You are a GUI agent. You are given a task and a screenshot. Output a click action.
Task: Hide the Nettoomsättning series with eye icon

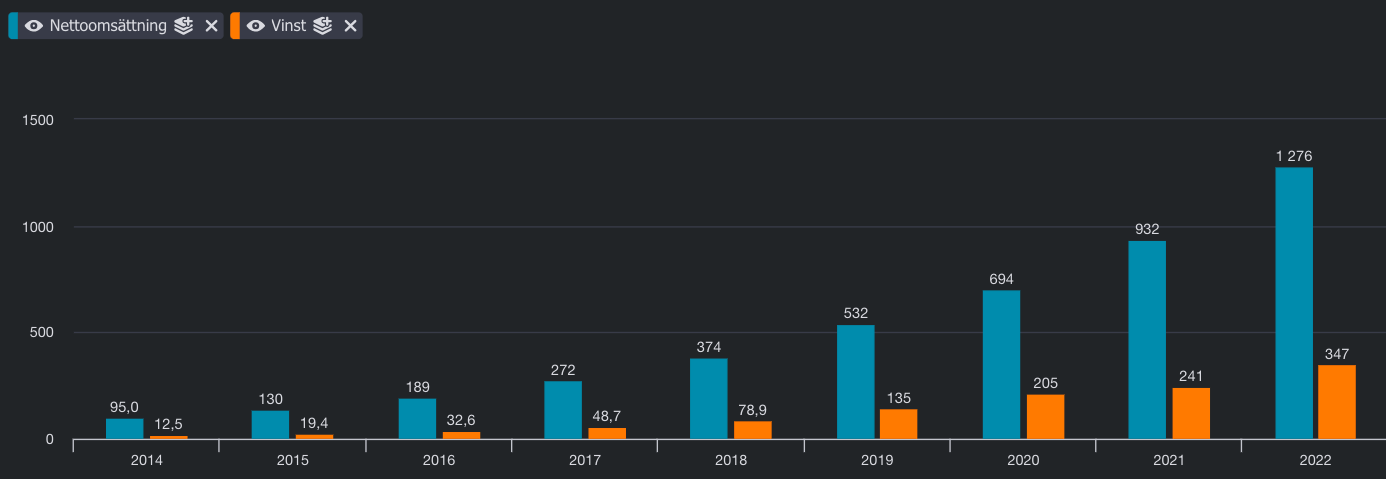coord(34,26)
